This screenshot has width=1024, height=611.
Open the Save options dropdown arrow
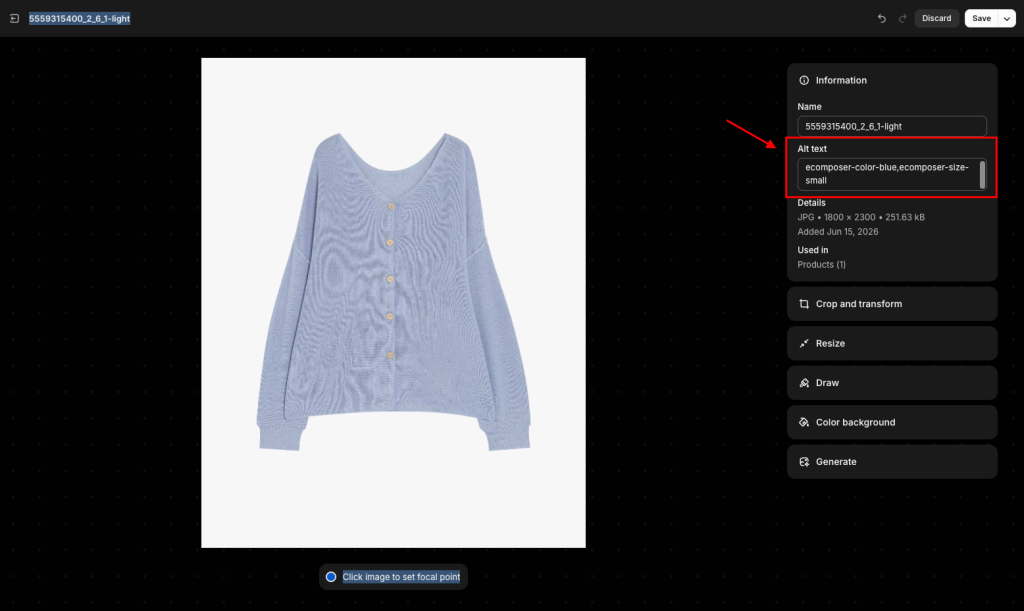[x=1007, y=19]
